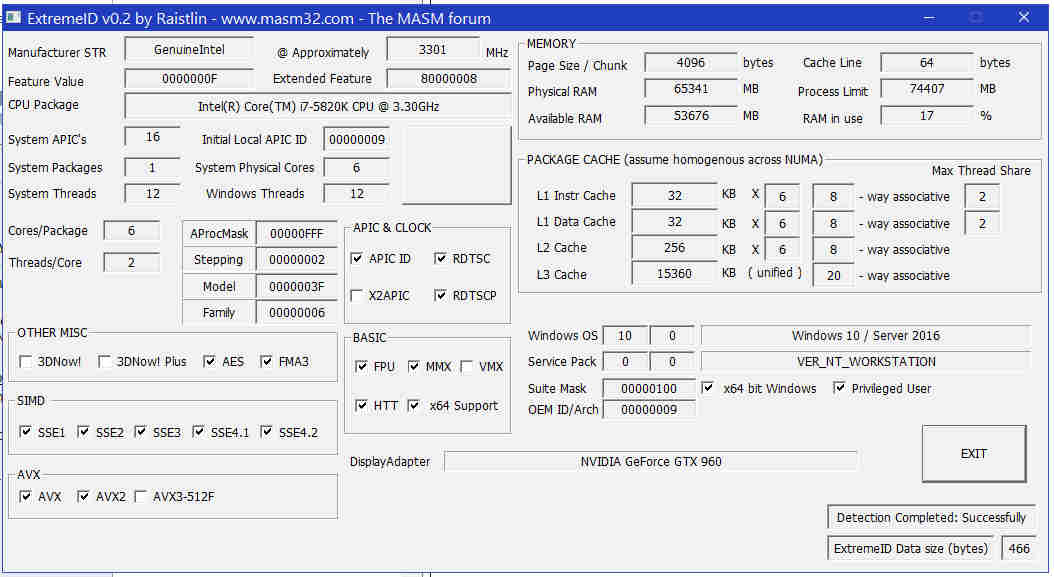Select the CPU Package field with i7-5820K
This screenshot has width=1054, height=577.
[x=318, y=106]
